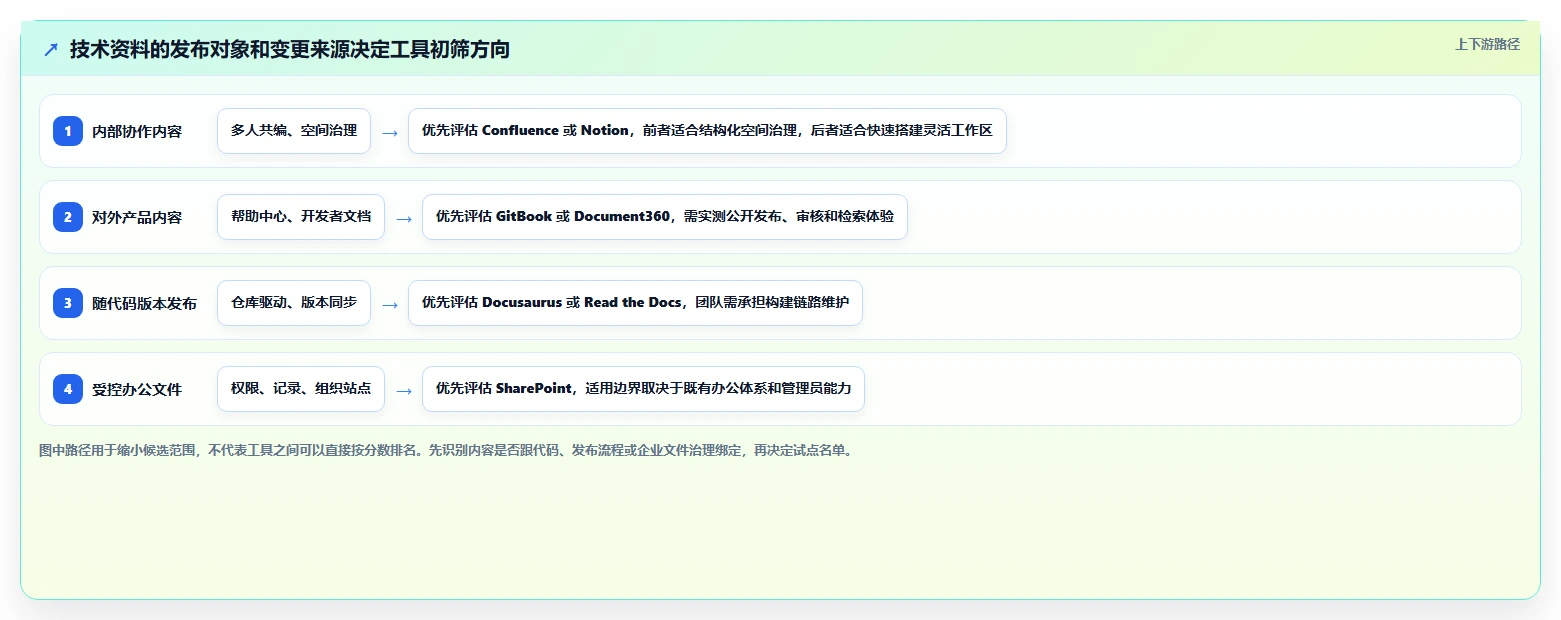The width and height of the screenshot is (1561, 620).
Task: Select the 多人共编、空间治理 box
Action: (294, 131)
